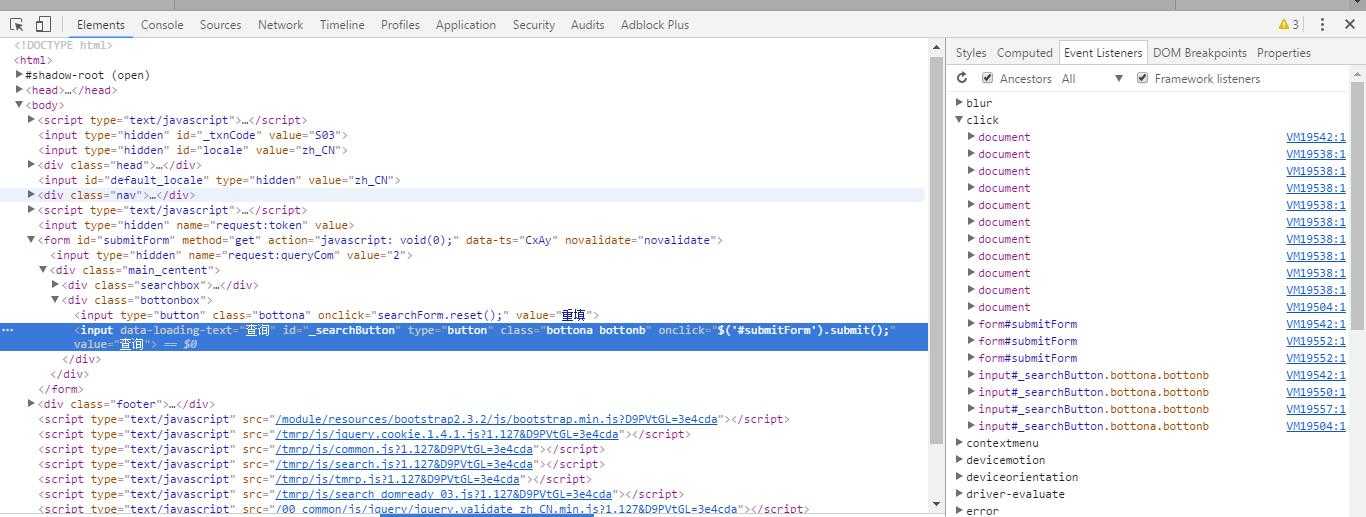This screenshot has height=517, width=1366.
Task: Switch to the Styles sidebar tab
Action: click(970, 53)
